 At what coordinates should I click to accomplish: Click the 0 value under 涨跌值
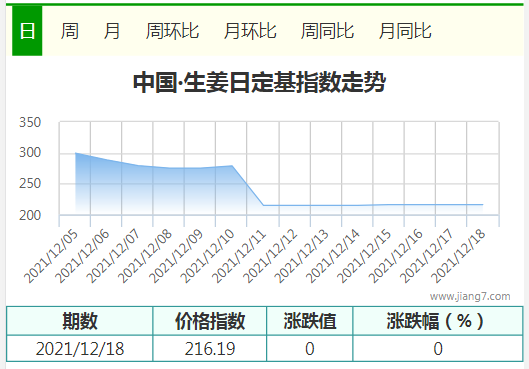[x=310, y=349]
